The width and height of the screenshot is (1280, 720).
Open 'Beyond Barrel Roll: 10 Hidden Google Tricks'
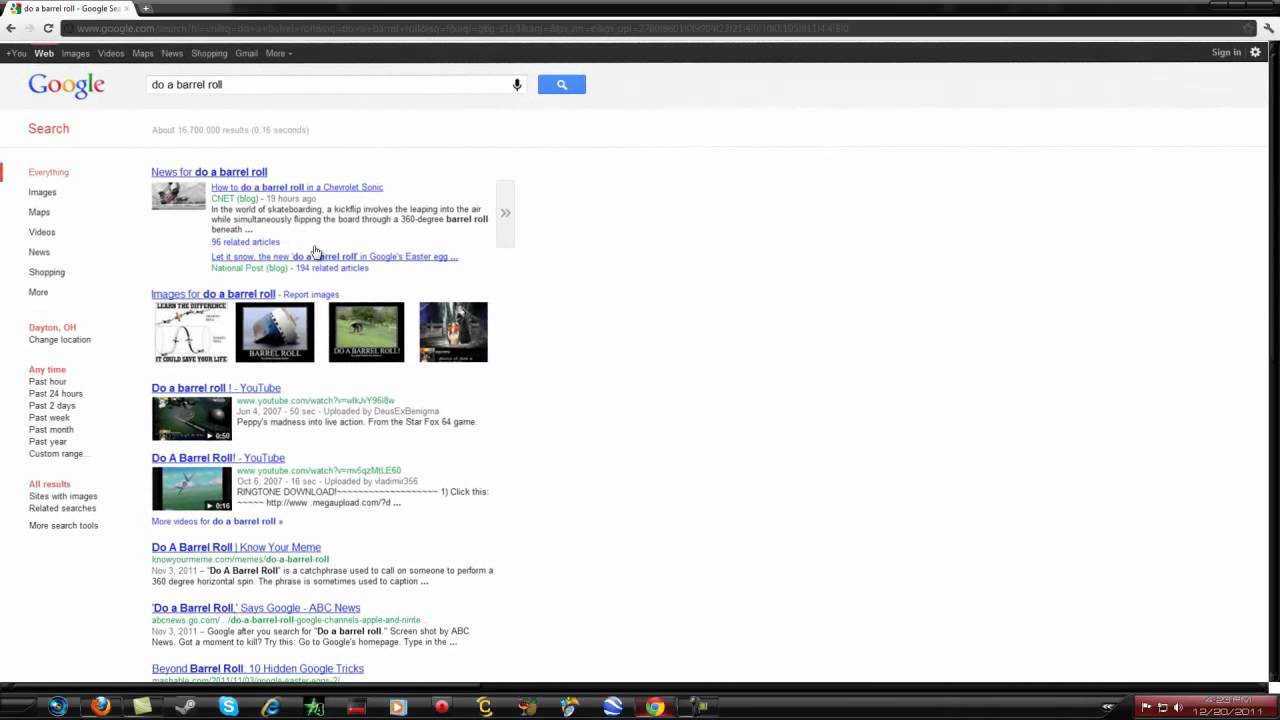(x=257, y=669)
